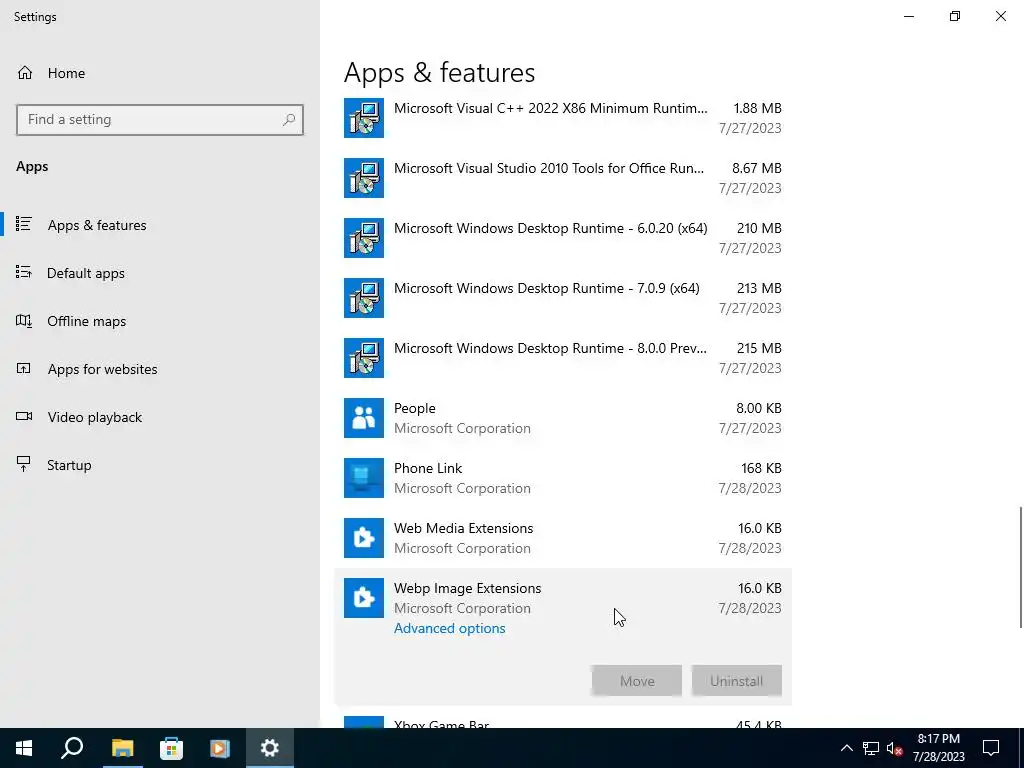Click the Home label in sidebar
Screen dimensions: 1024x768
click(x=66, y=73)
